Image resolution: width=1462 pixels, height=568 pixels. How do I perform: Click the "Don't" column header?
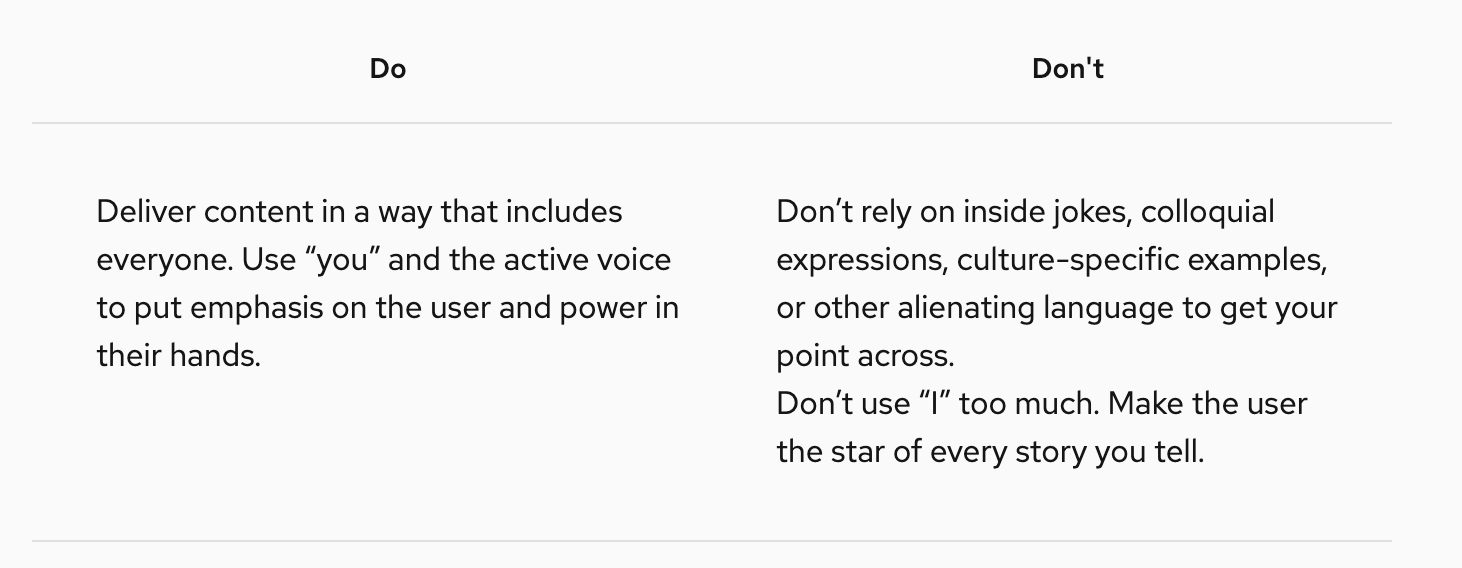point(1067,69)
